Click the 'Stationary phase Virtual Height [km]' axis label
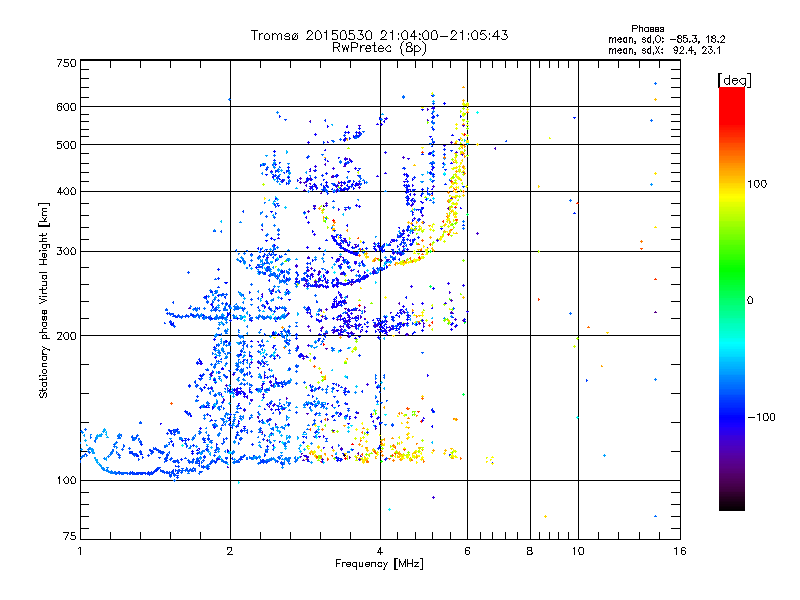 [x=44, y=300]
